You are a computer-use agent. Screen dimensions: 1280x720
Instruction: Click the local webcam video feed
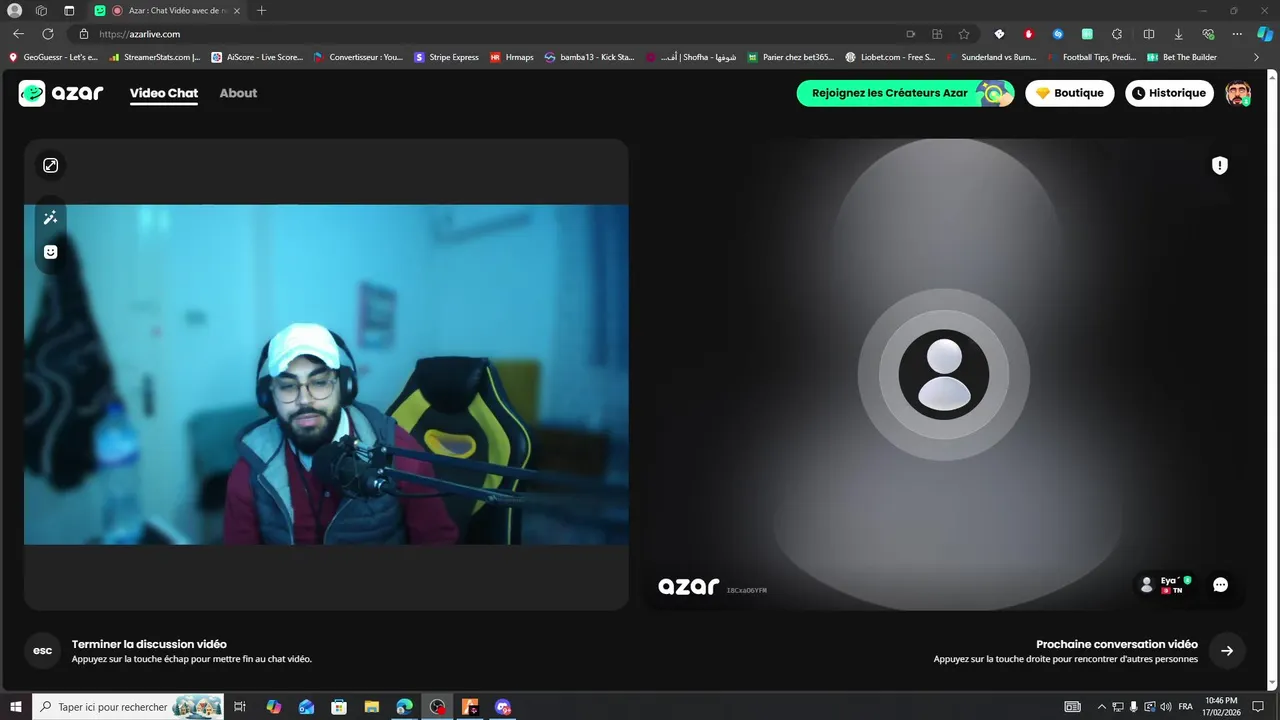(326, 375)
